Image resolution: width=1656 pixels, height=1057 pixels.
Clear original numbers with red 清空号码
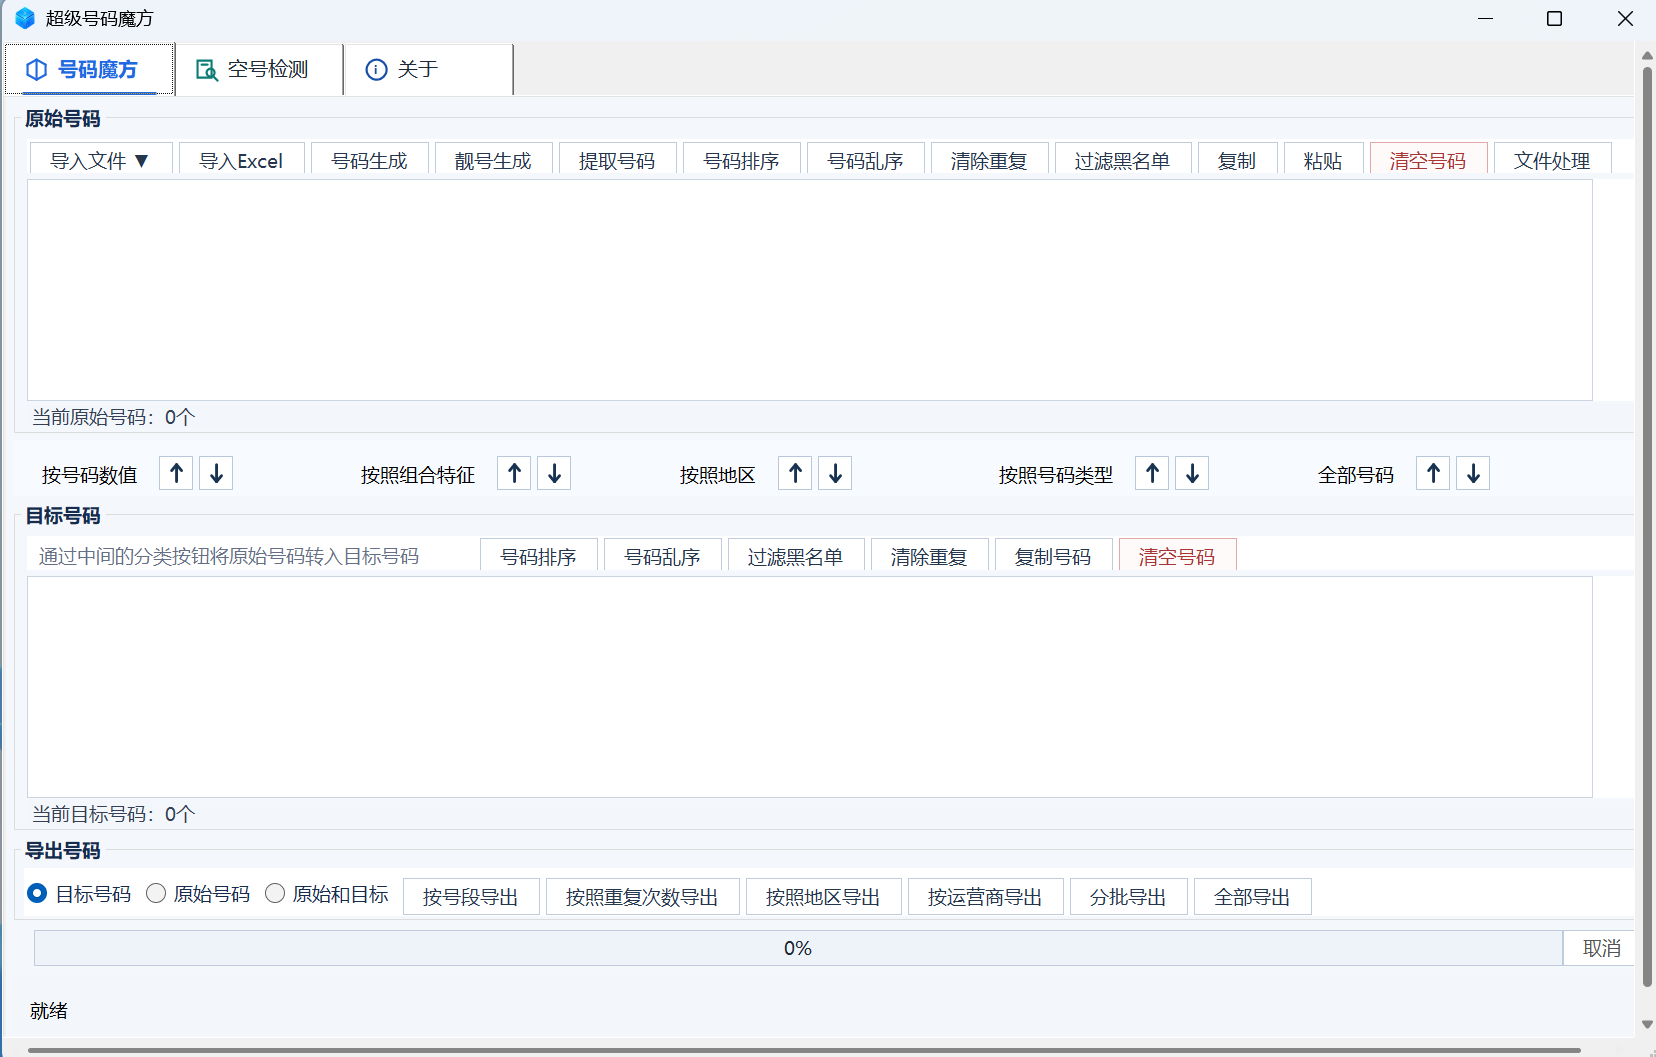point(1428,160)
